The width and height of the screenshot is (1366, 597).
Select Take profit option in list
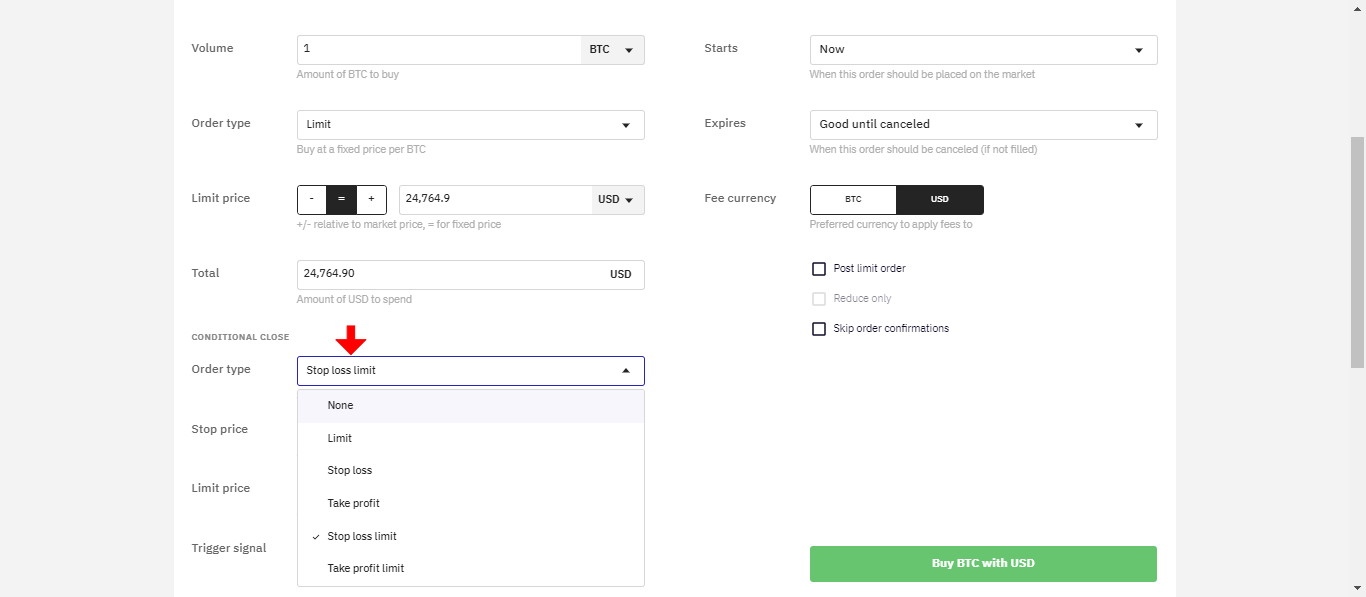click(354, 504)
